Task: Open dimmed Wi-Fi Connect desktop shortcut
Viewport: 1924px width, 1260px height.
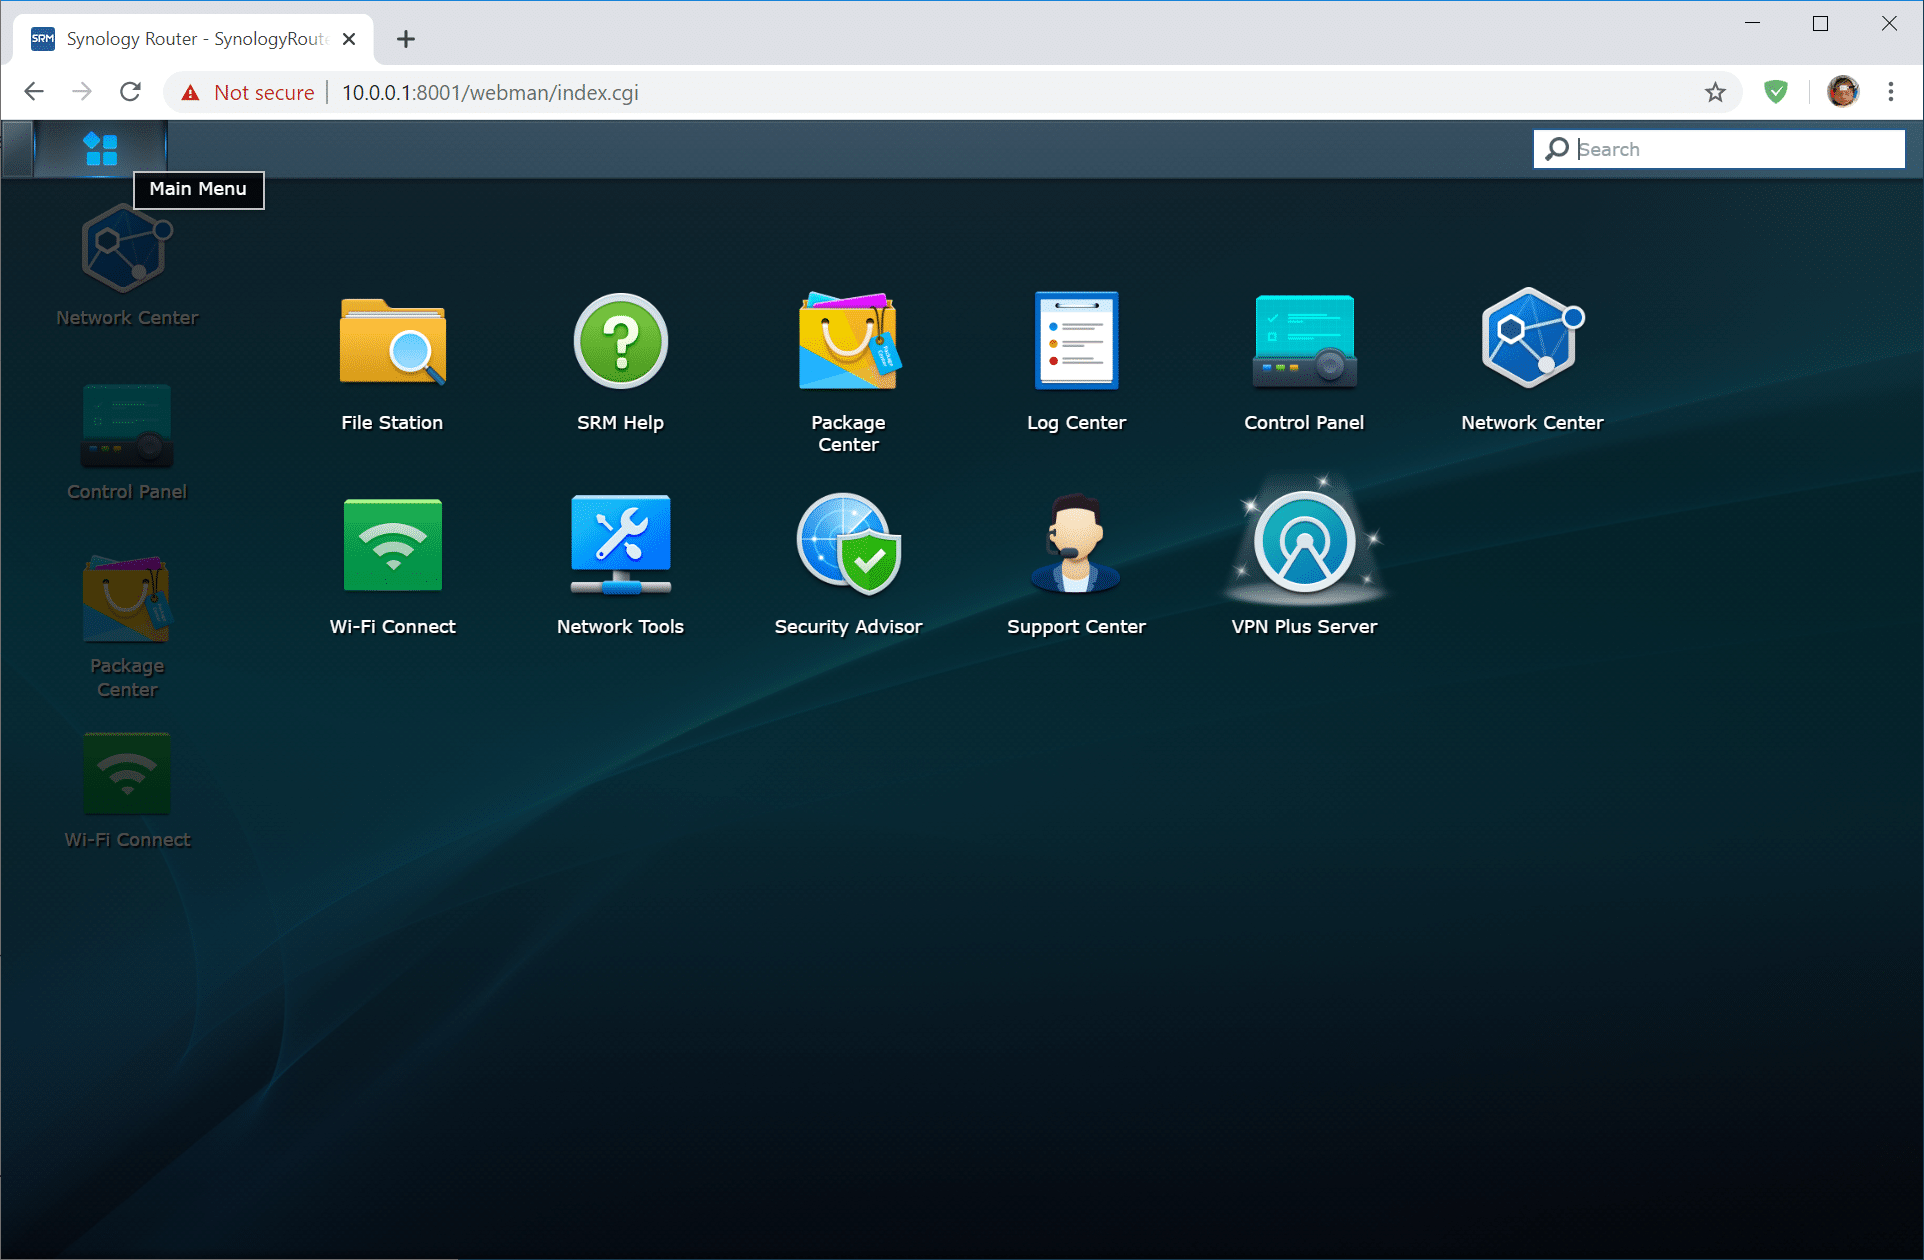Action: (x=127, y=791)
